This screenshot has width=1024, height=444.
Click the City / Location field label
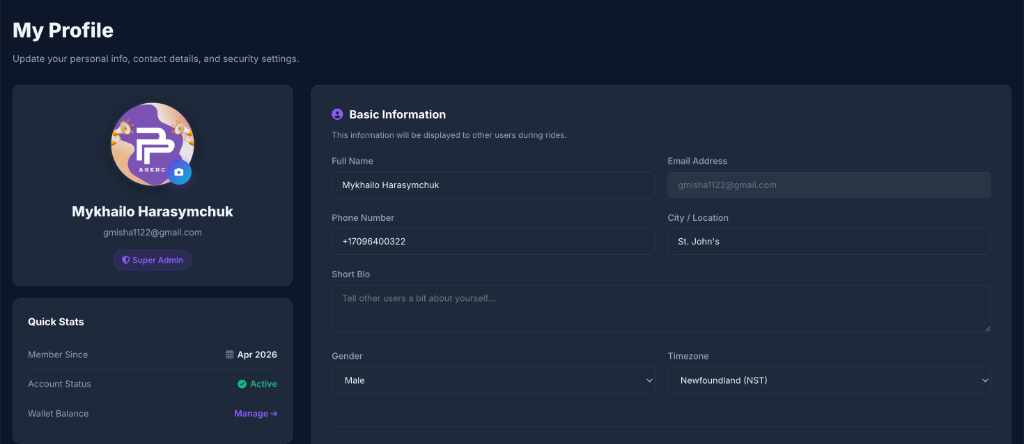(697, 217)
